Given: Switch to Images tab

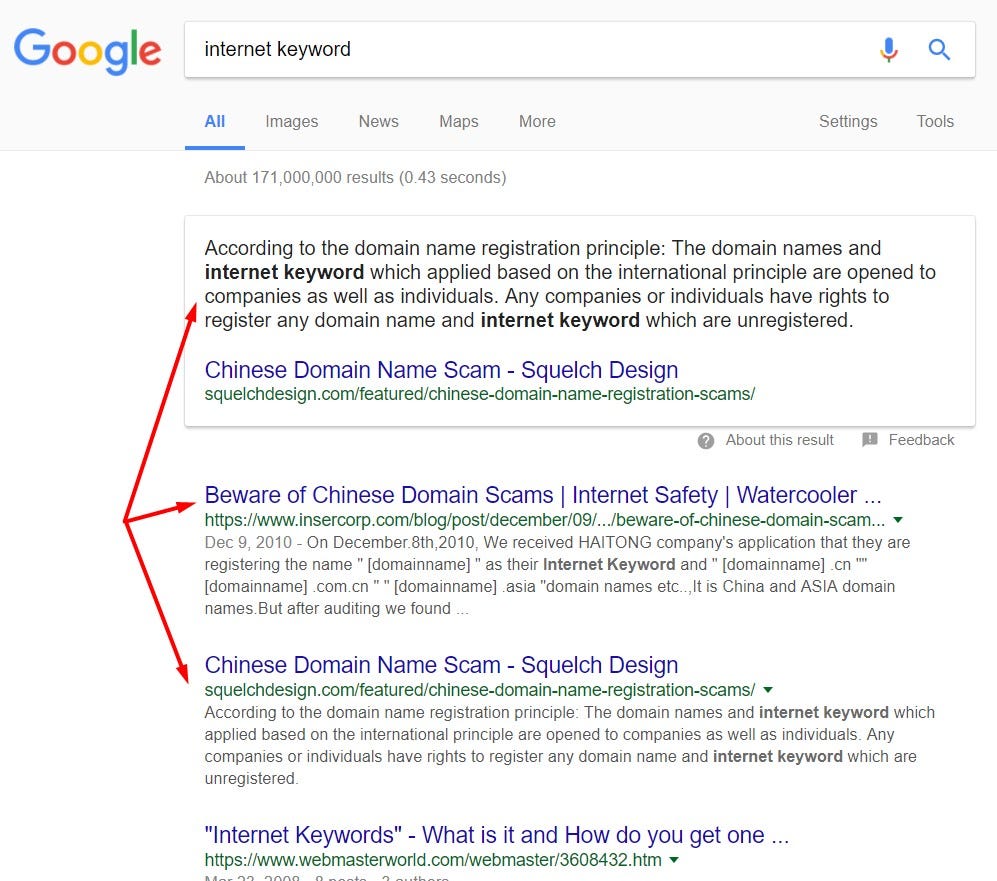Looking at the screenshot, I should coord(292,121).
